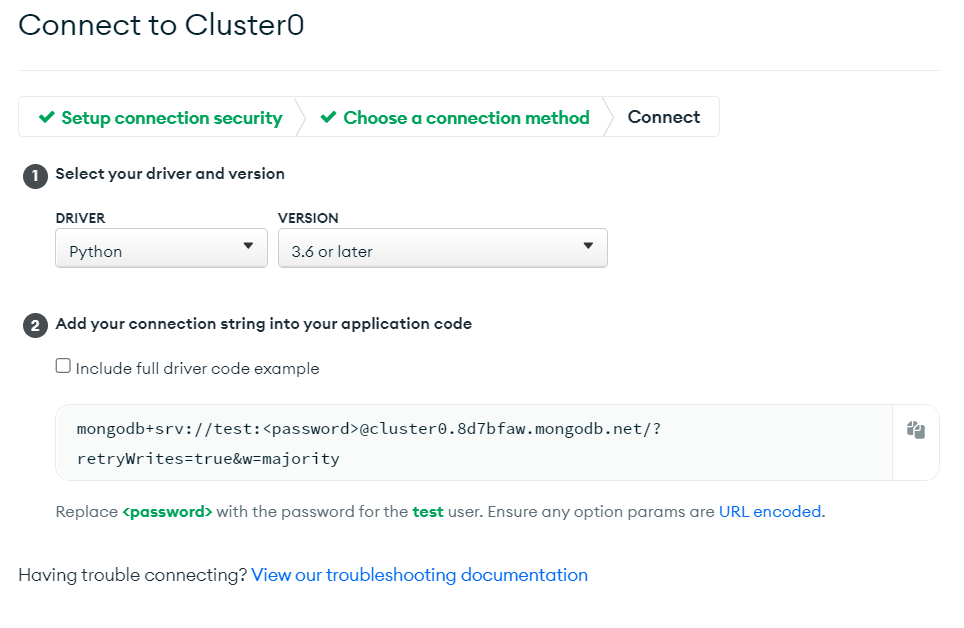This screenshot has width=964, height=628.
Task: Copy the connection string with clipboard icon
Action: 915,430
